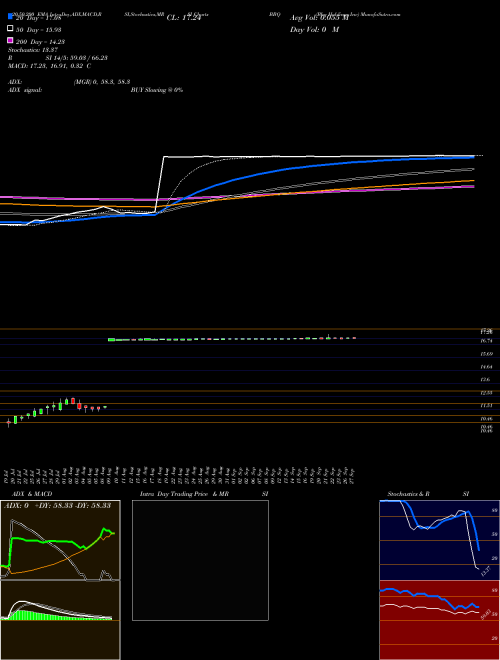The height and width of the screenshot is (660, 500).
Task: Open the red RSI chart panel
Action: pos(439,620)
